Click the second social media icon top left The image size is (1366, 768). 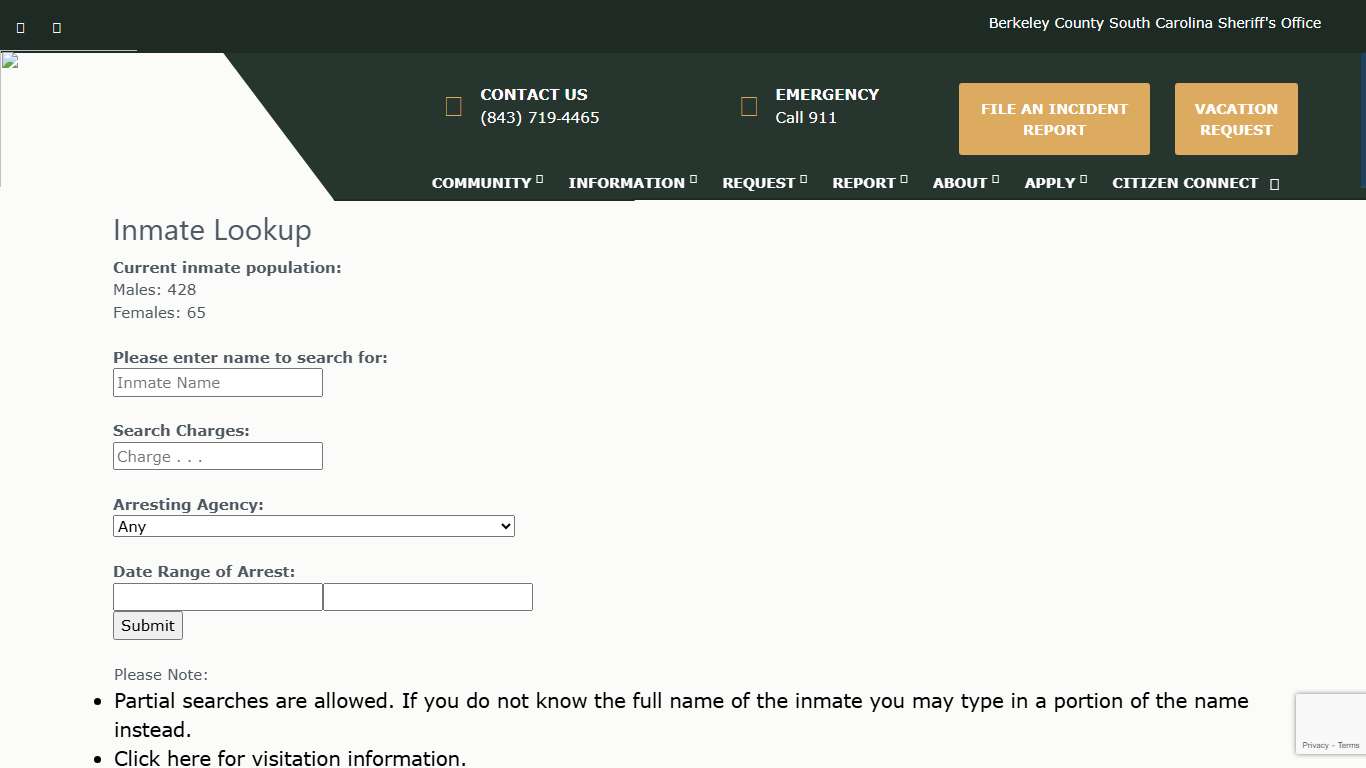56,27
